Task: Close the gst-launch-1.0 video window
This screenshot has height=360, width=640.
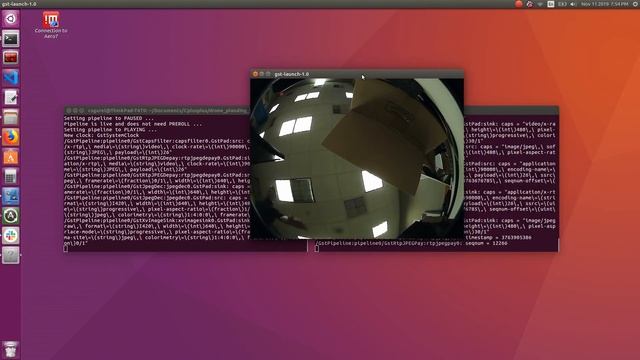Action: point(256,74)
